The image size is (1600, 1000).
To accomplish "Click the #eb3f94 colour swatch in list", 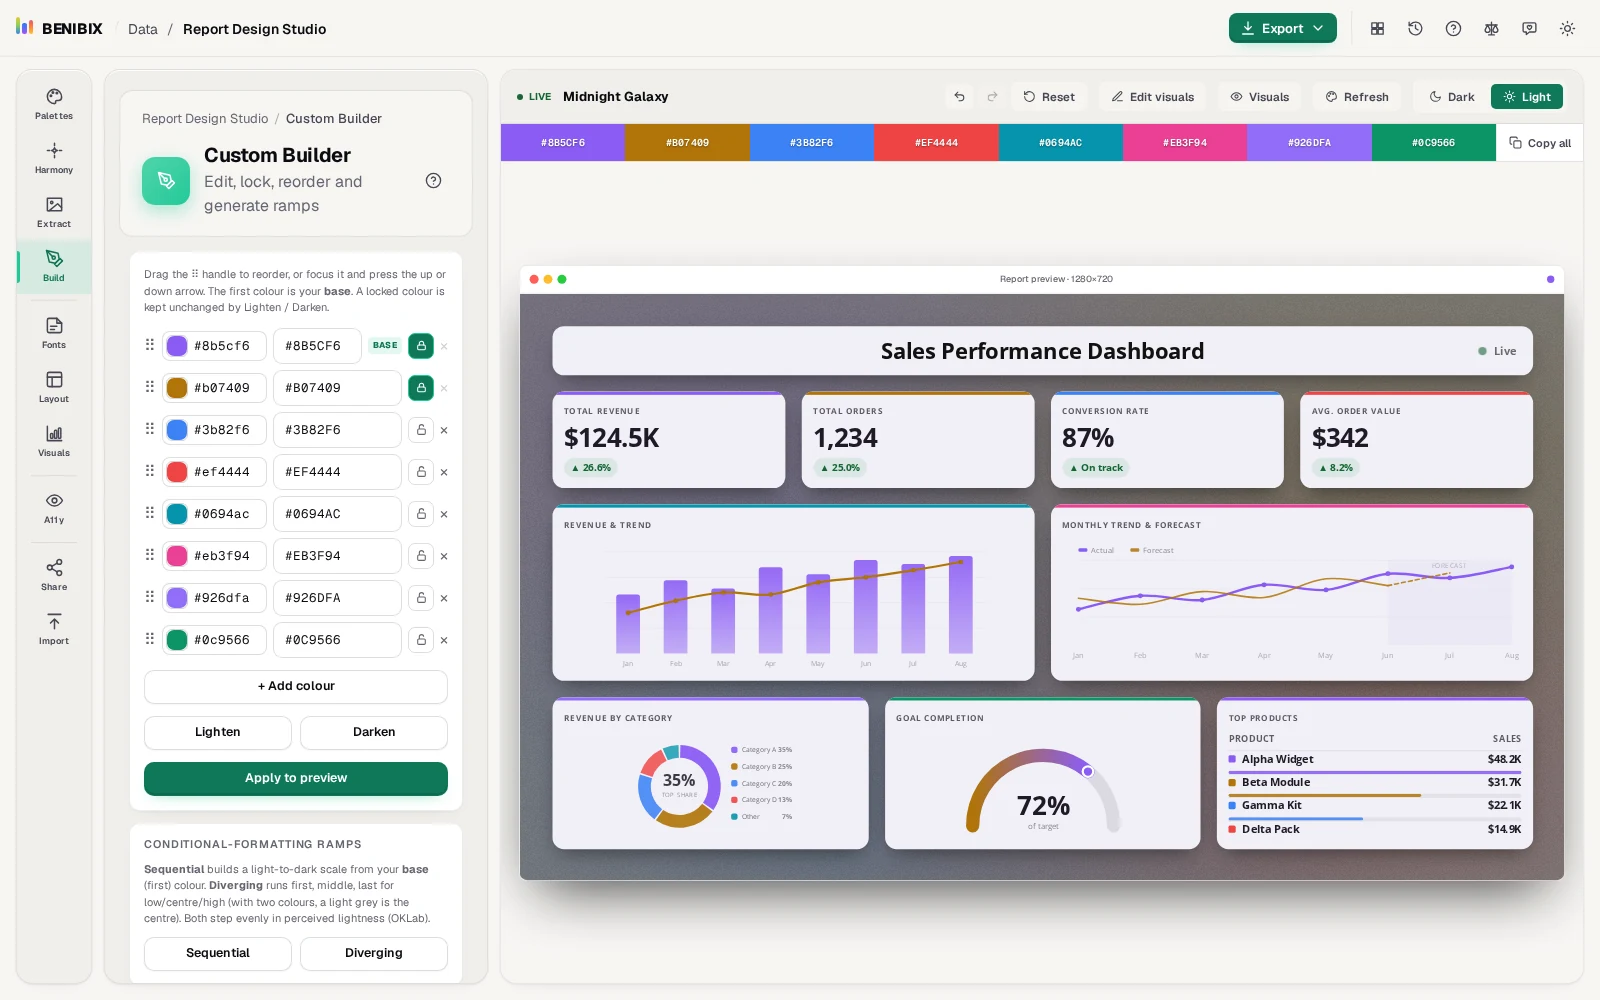I will 177,556.
